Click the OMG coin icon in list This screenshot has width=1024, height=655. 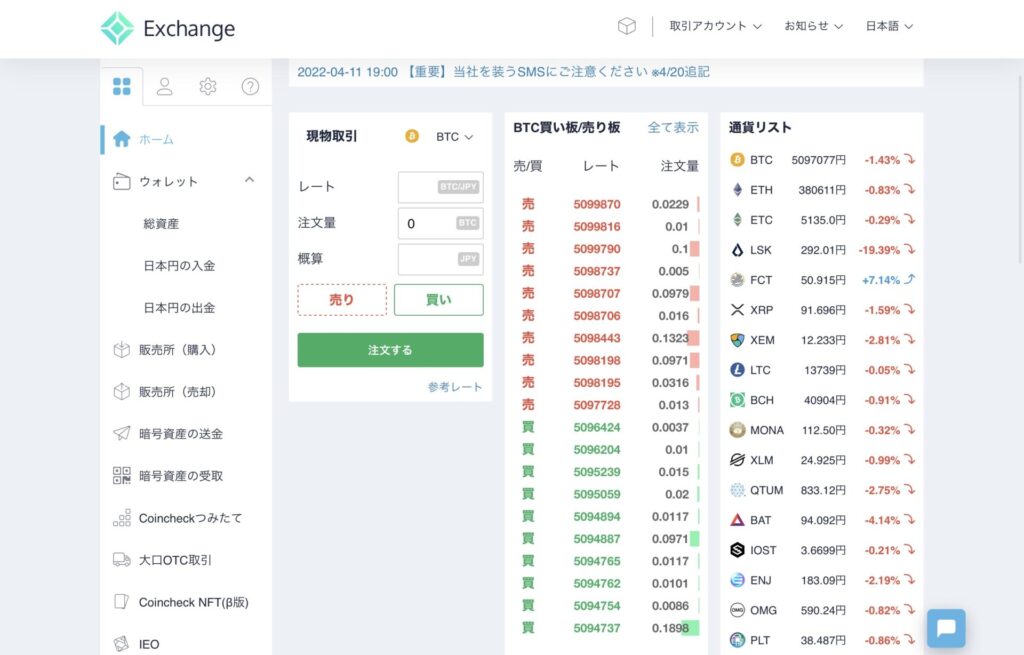click(x=737, y=610)
